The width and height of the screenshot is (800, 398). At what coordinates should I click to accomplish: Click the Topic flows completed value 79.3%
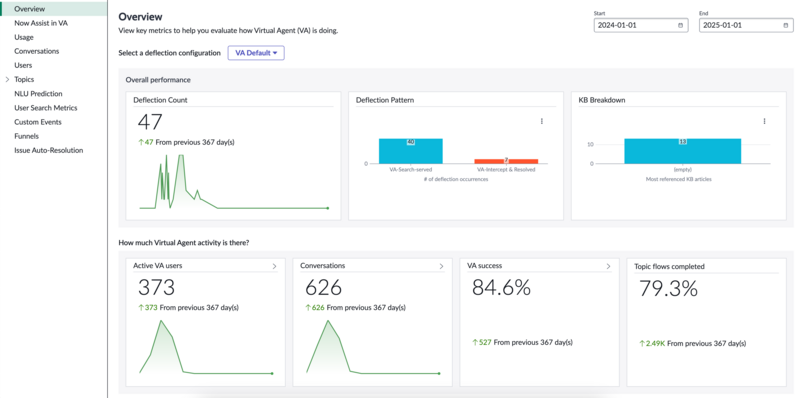pyautogui.click(x=668, y=289)
